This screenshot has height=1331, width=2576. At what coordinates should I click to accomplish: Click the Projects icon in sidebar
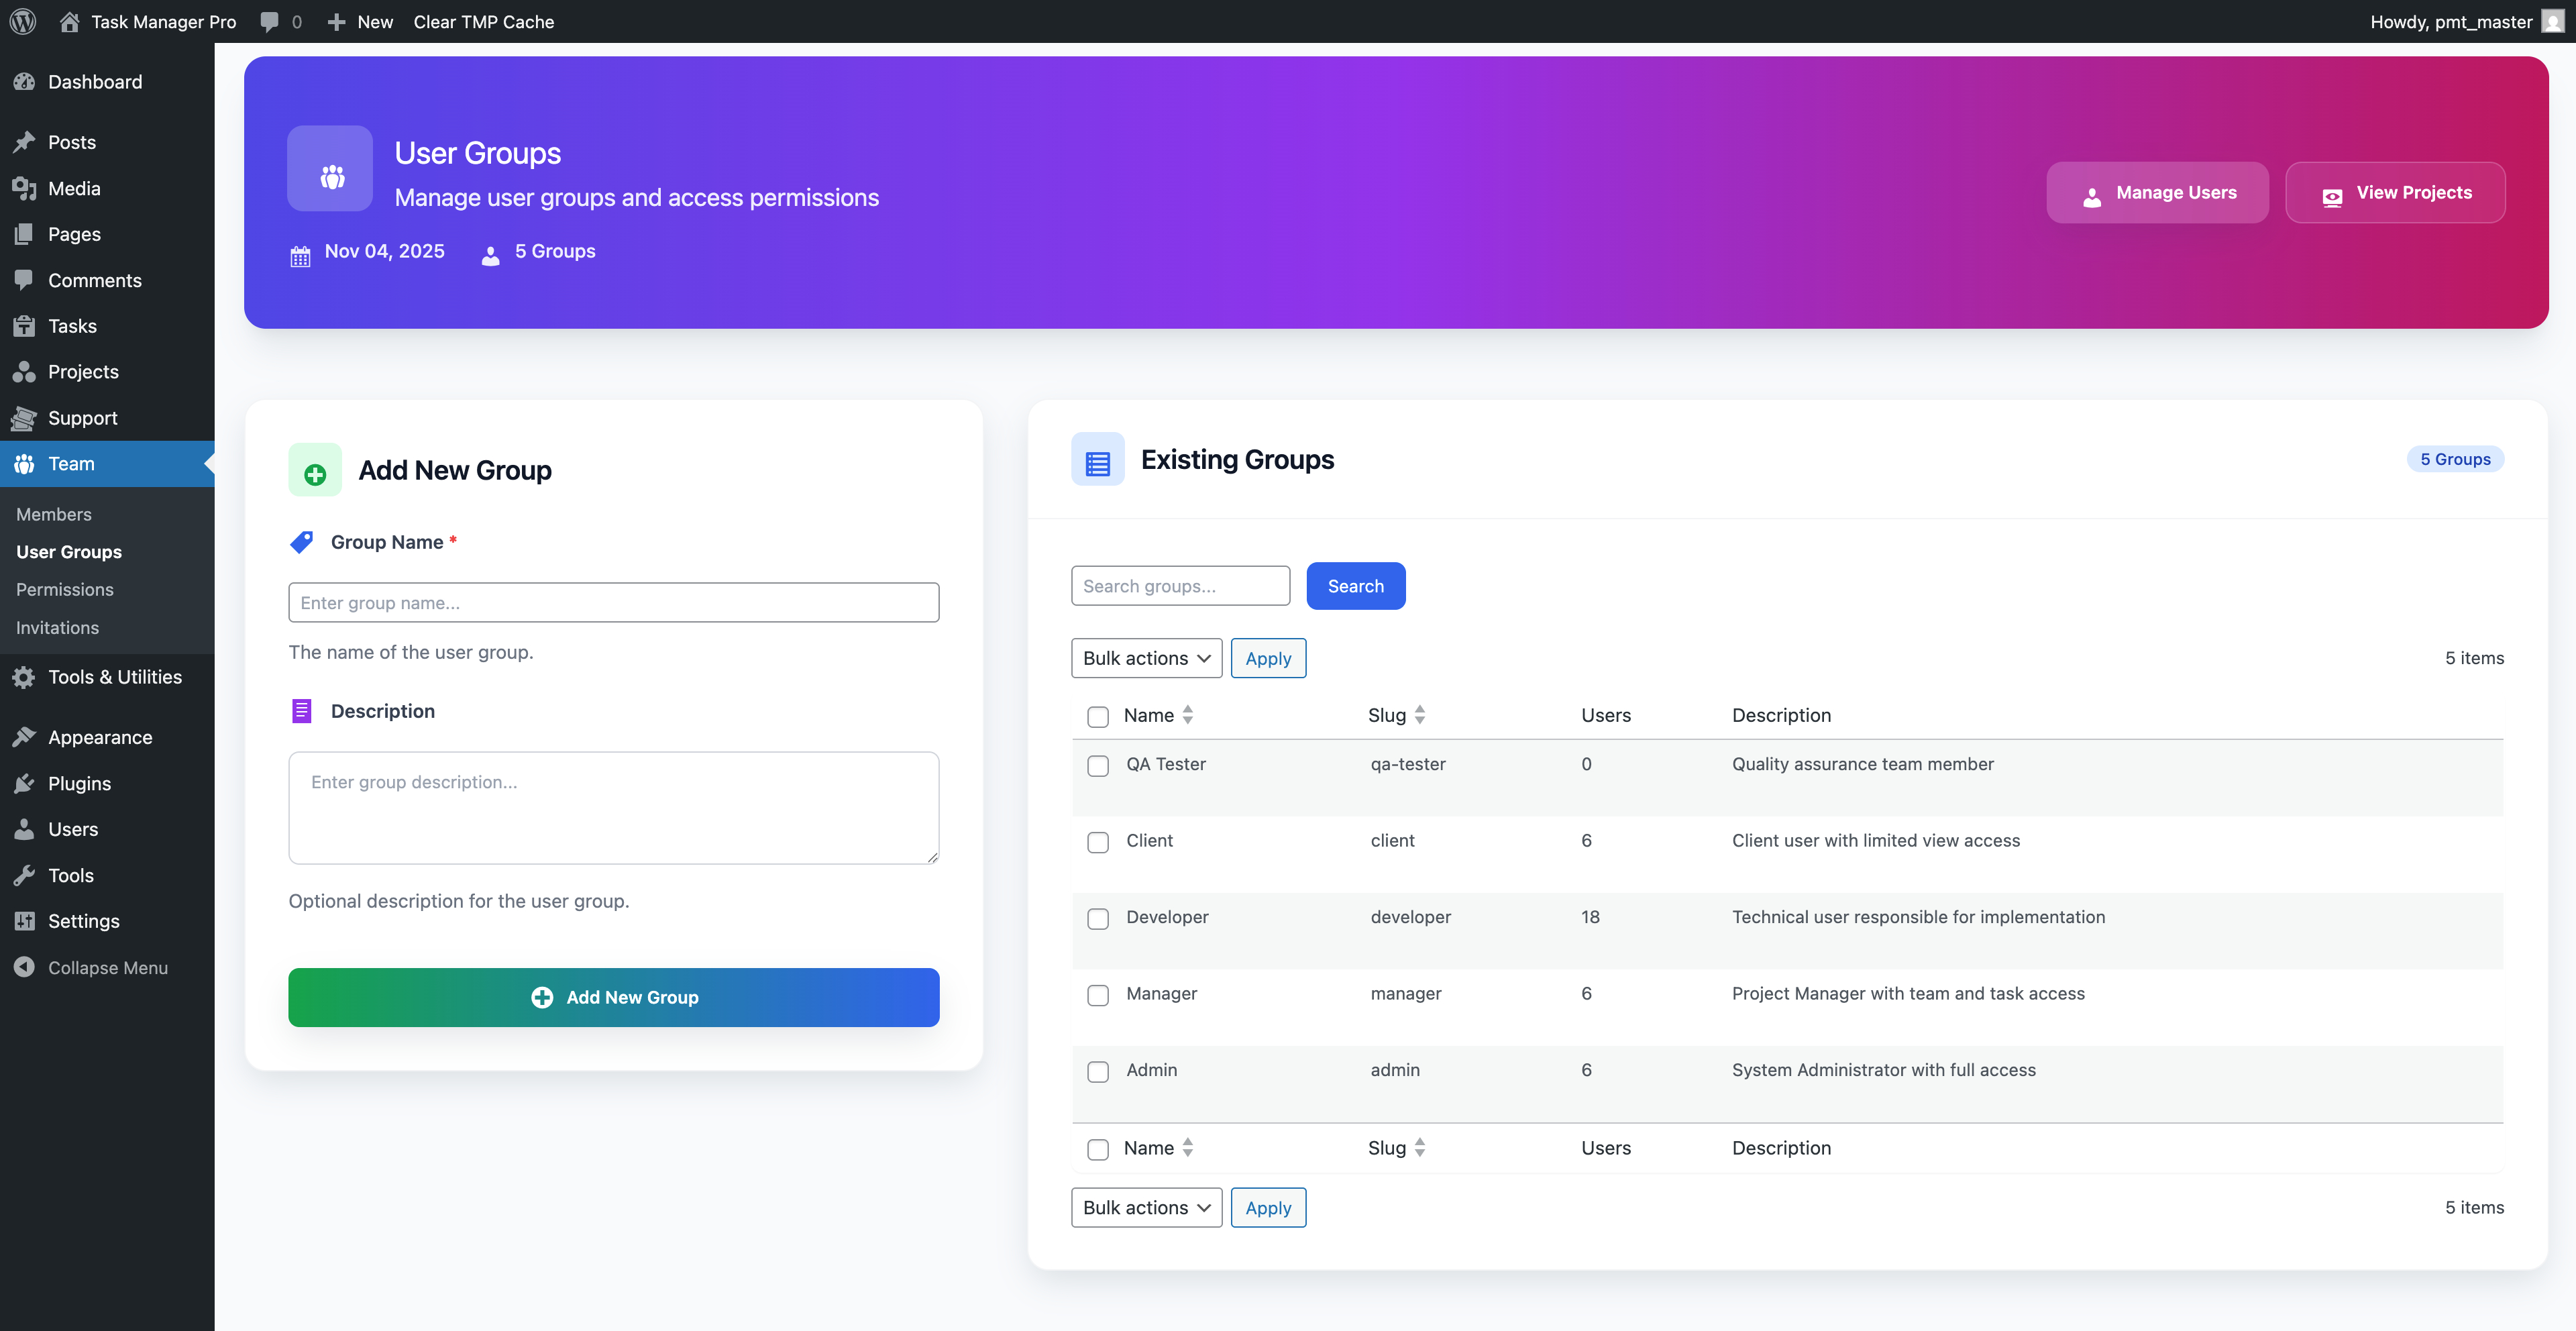coord(24,372)
